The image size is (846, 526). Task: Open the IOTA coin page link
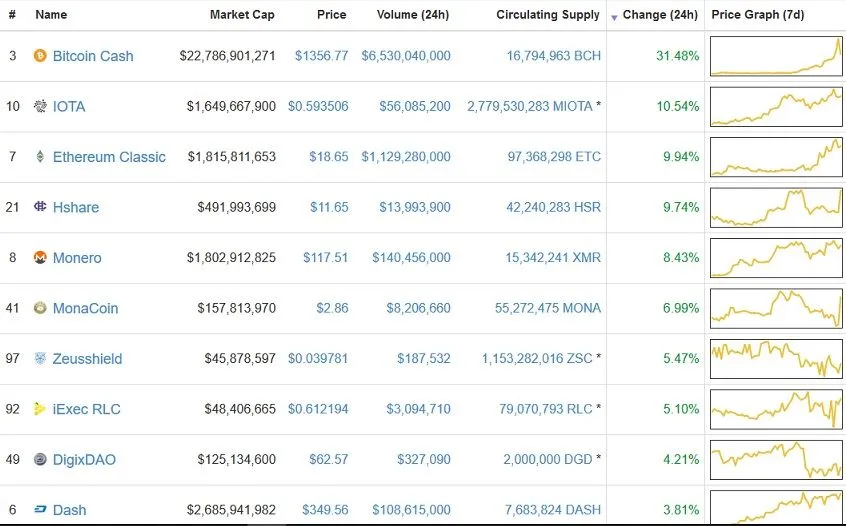pyautogui.click(x=69, y=106)
